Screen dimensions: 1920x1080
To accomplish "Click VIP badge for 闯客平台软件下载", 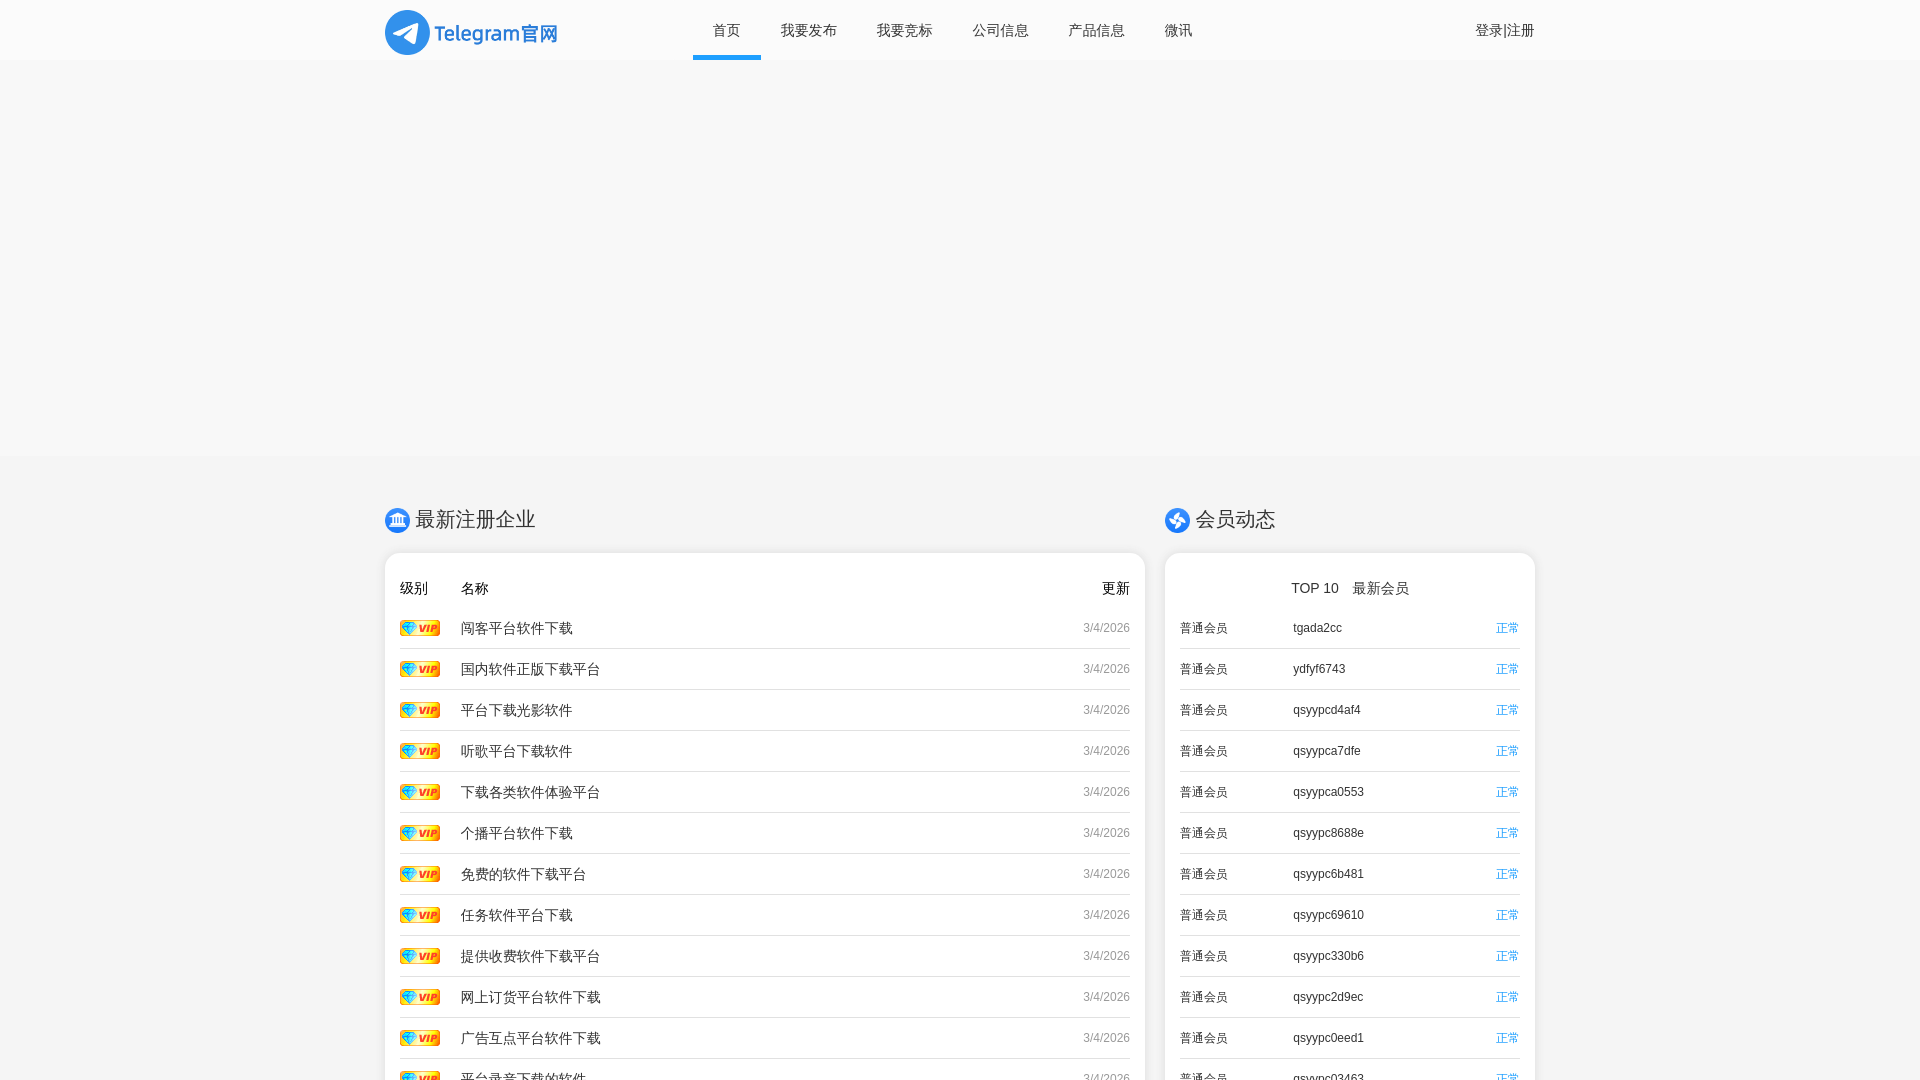I will tap(420, 628).
